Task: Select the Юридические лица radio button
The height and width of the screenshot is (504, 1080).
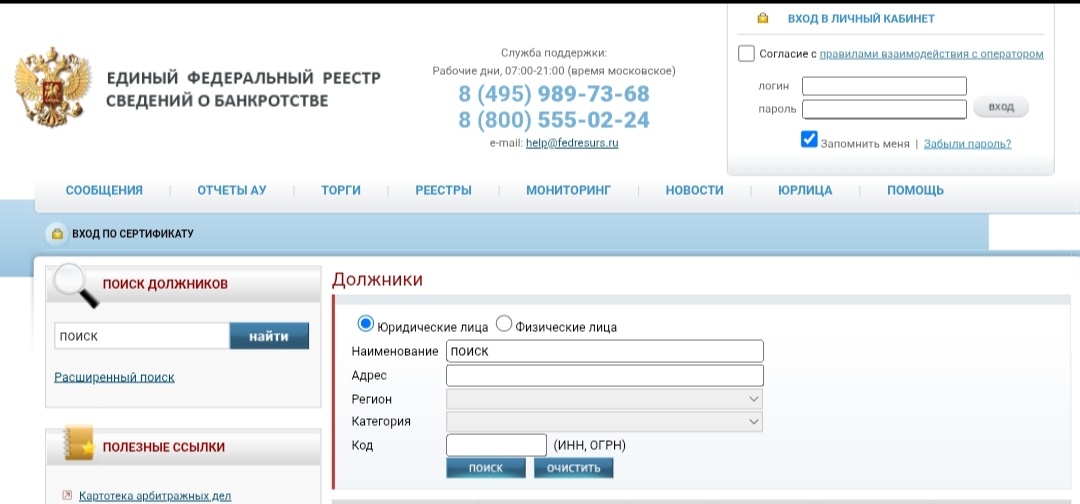Action: (x=366, y=324)
